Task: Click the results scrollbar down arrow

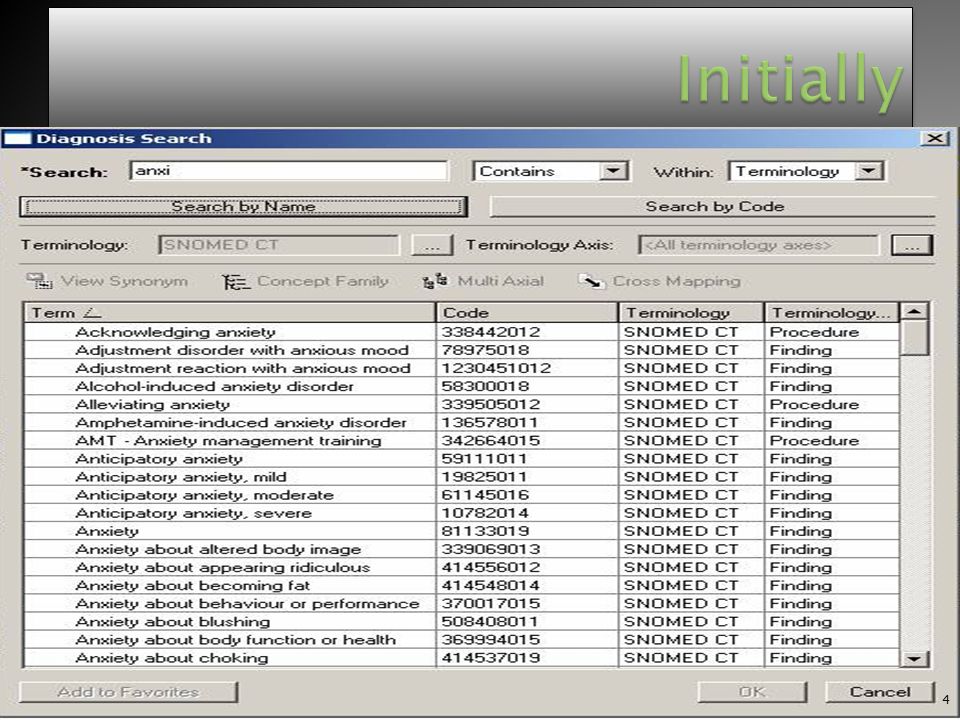Action: coord(915,659)
